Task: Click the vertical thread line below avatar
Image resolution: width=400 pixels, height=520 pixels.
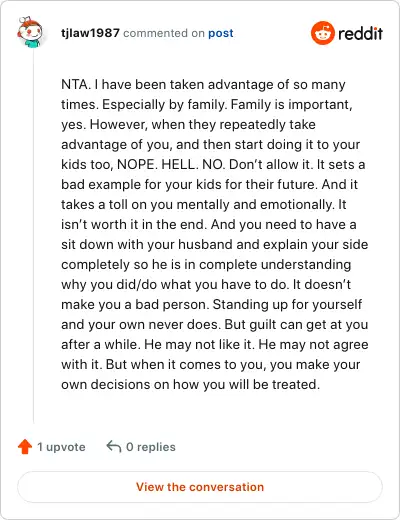Action: [x=33, y=237]
